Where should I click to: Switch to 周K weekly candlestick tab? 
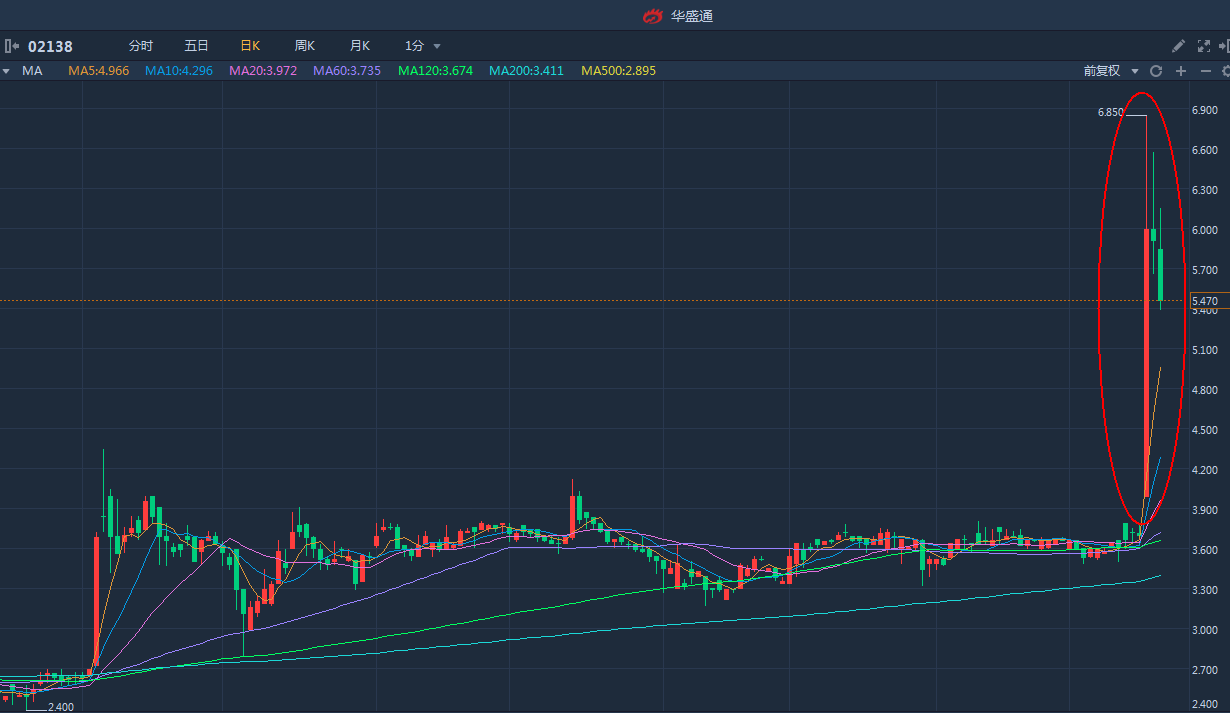pyautogui.click(x=305, y=46)
